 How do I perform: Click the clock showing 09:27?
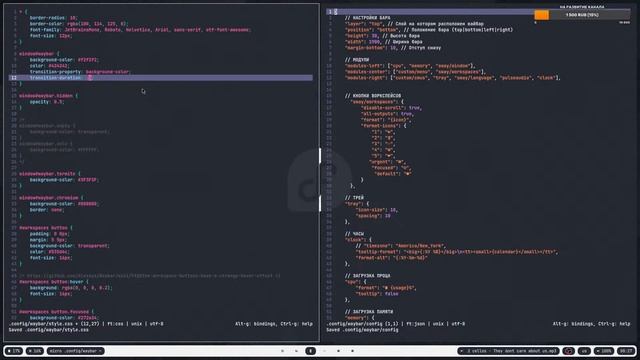point(626,351)
